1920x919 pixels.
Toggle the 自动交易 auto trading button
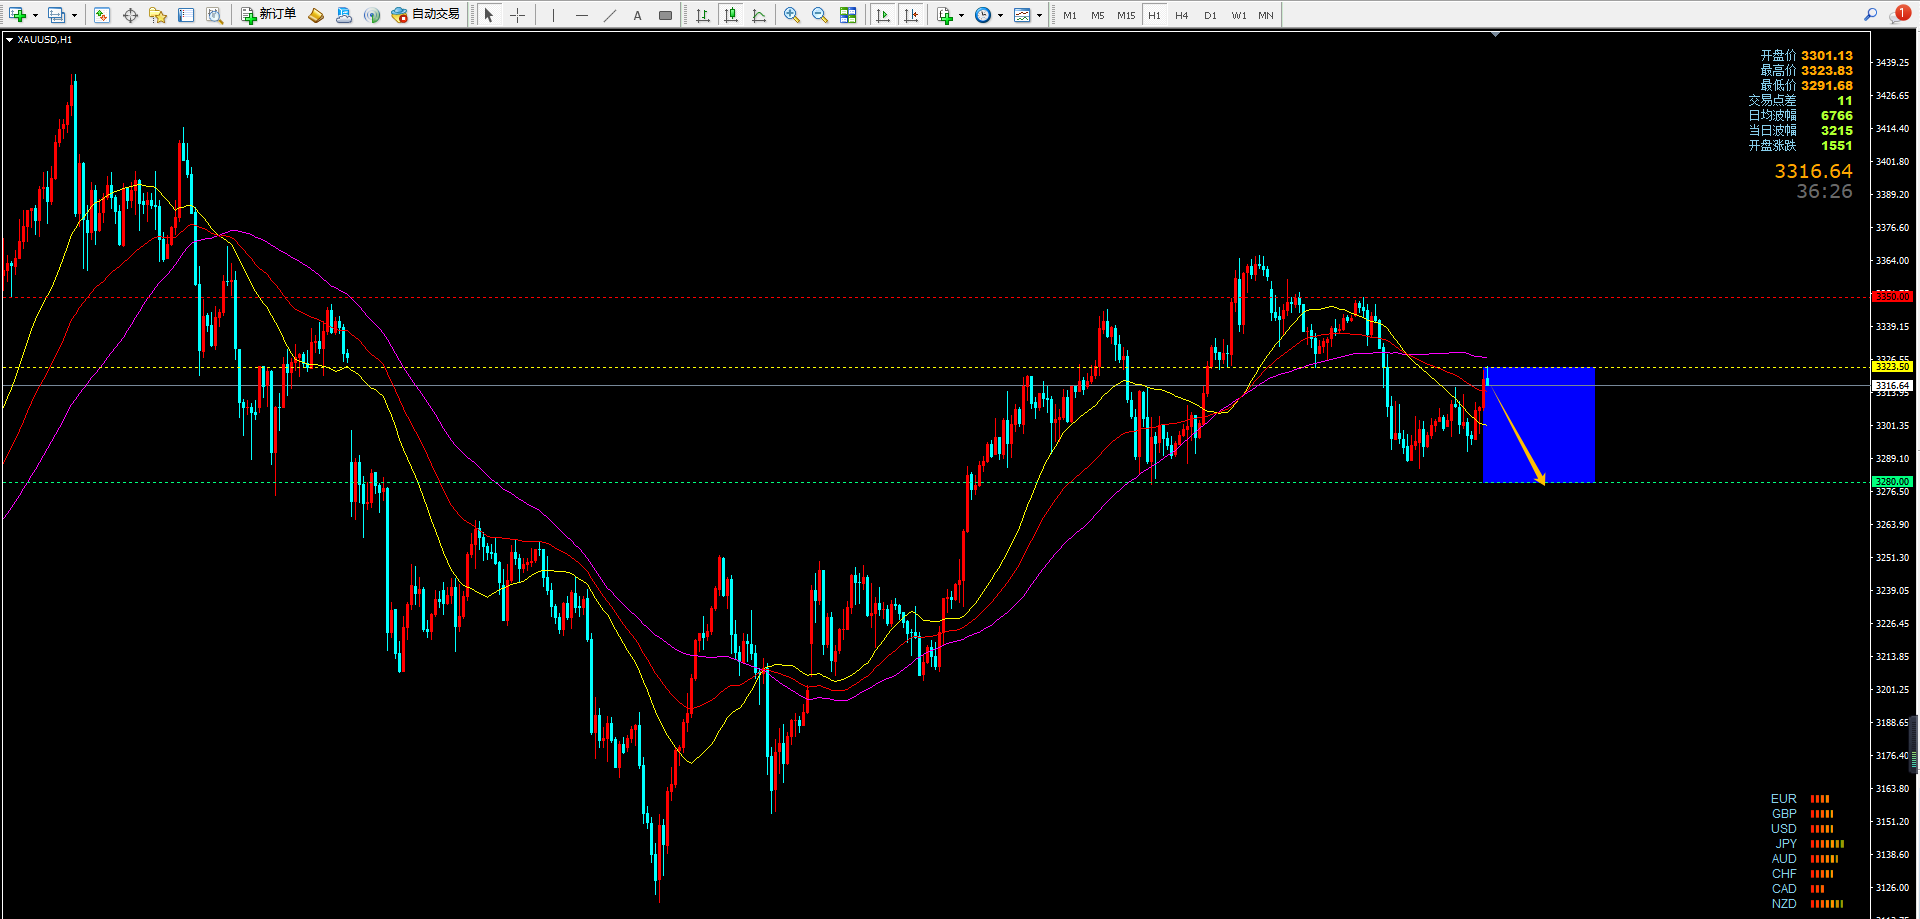point(426,15)
